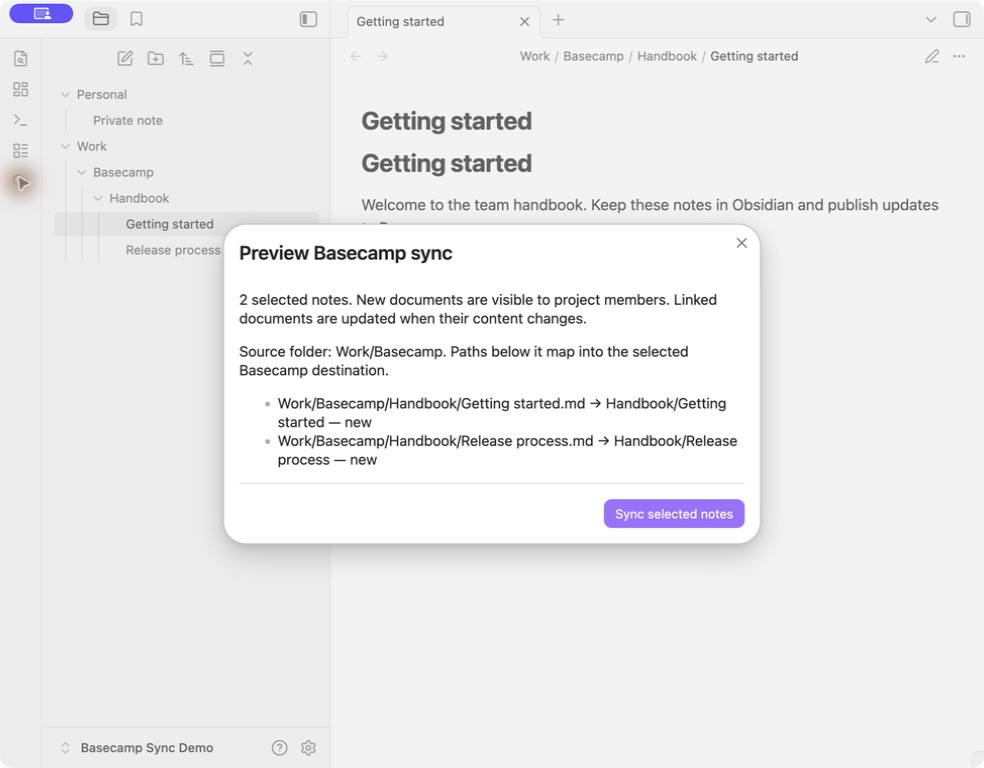
Task: Collapse the Personal folder
Action: pyautogui.click(x=65, y=95)
